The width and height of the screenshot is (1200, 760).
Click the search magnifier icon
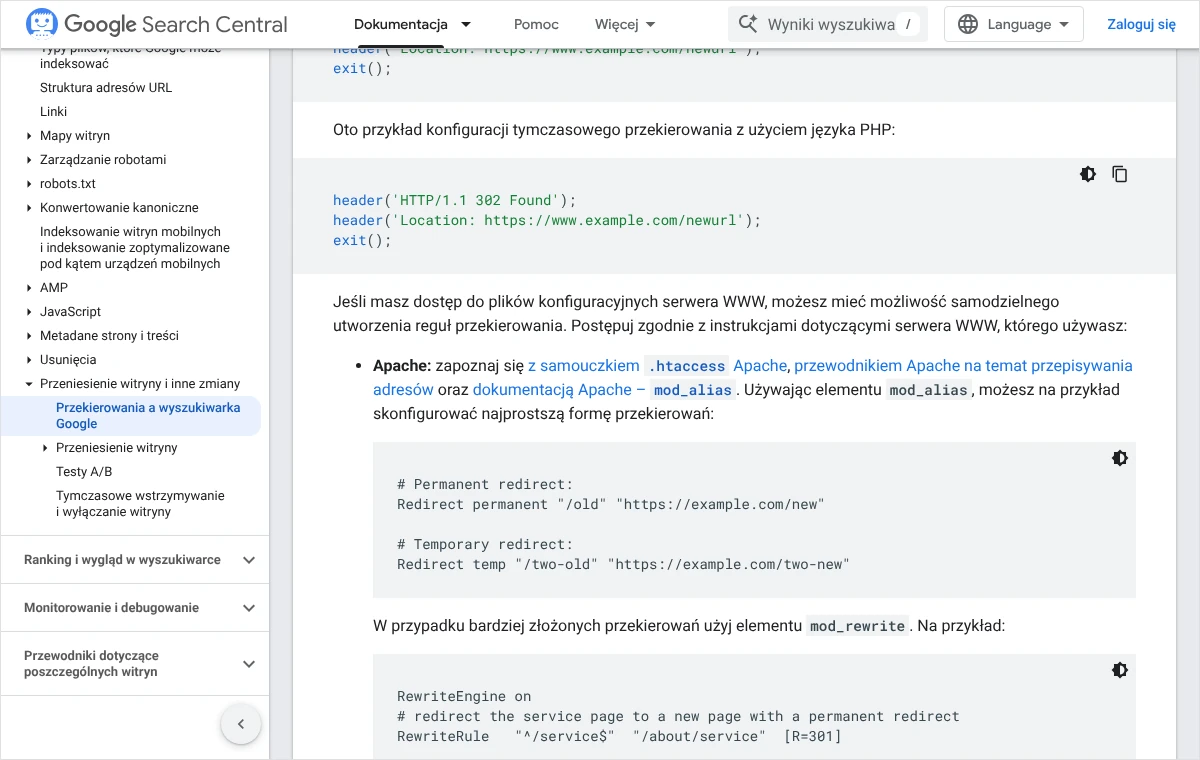click(748, 24)
